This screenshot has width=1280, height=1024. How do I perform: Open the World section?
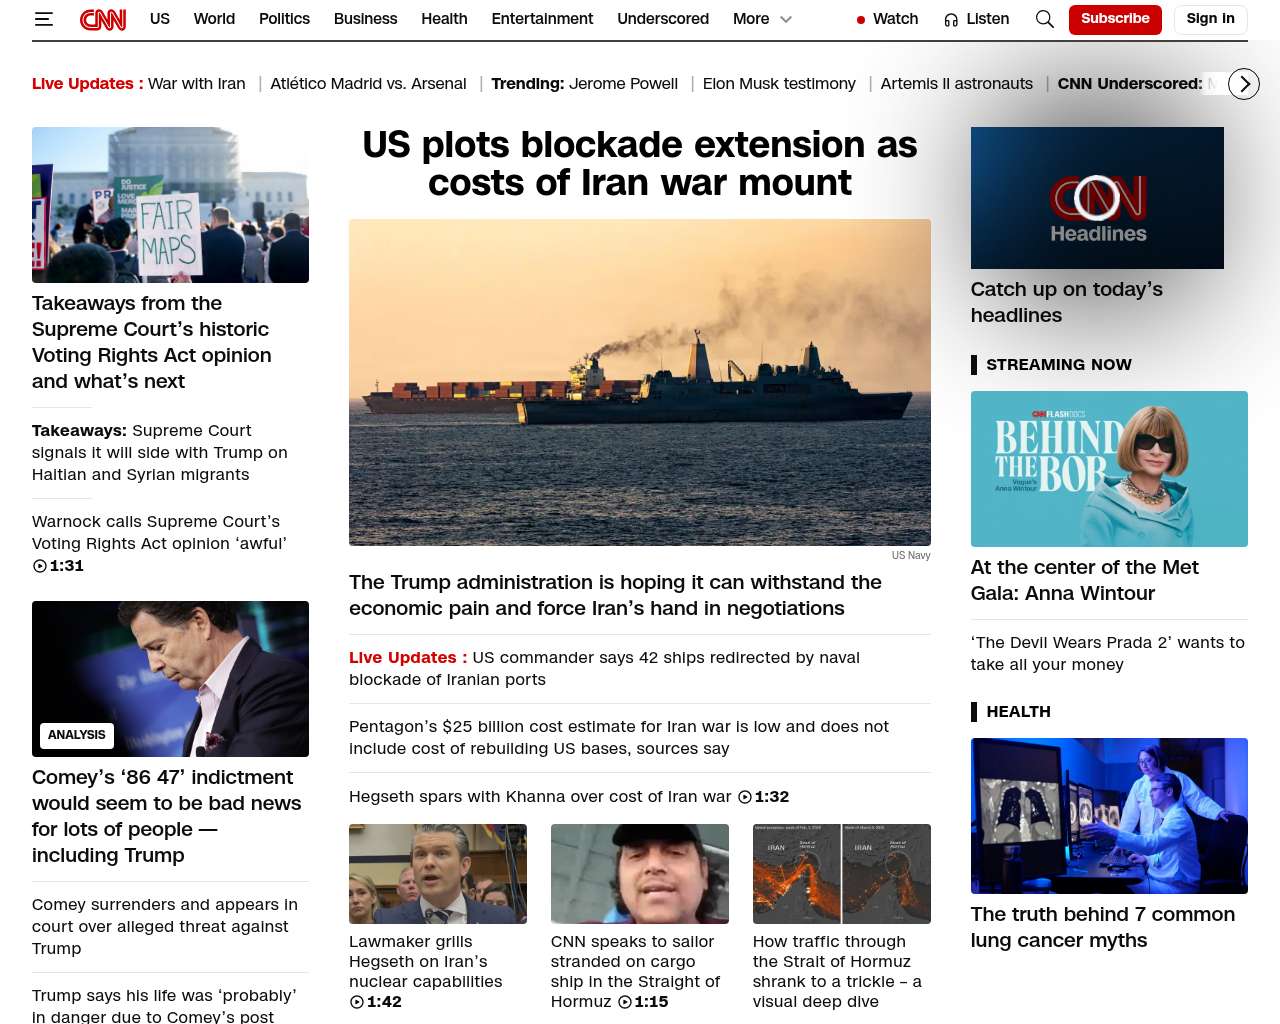click(x=214, y=19)
